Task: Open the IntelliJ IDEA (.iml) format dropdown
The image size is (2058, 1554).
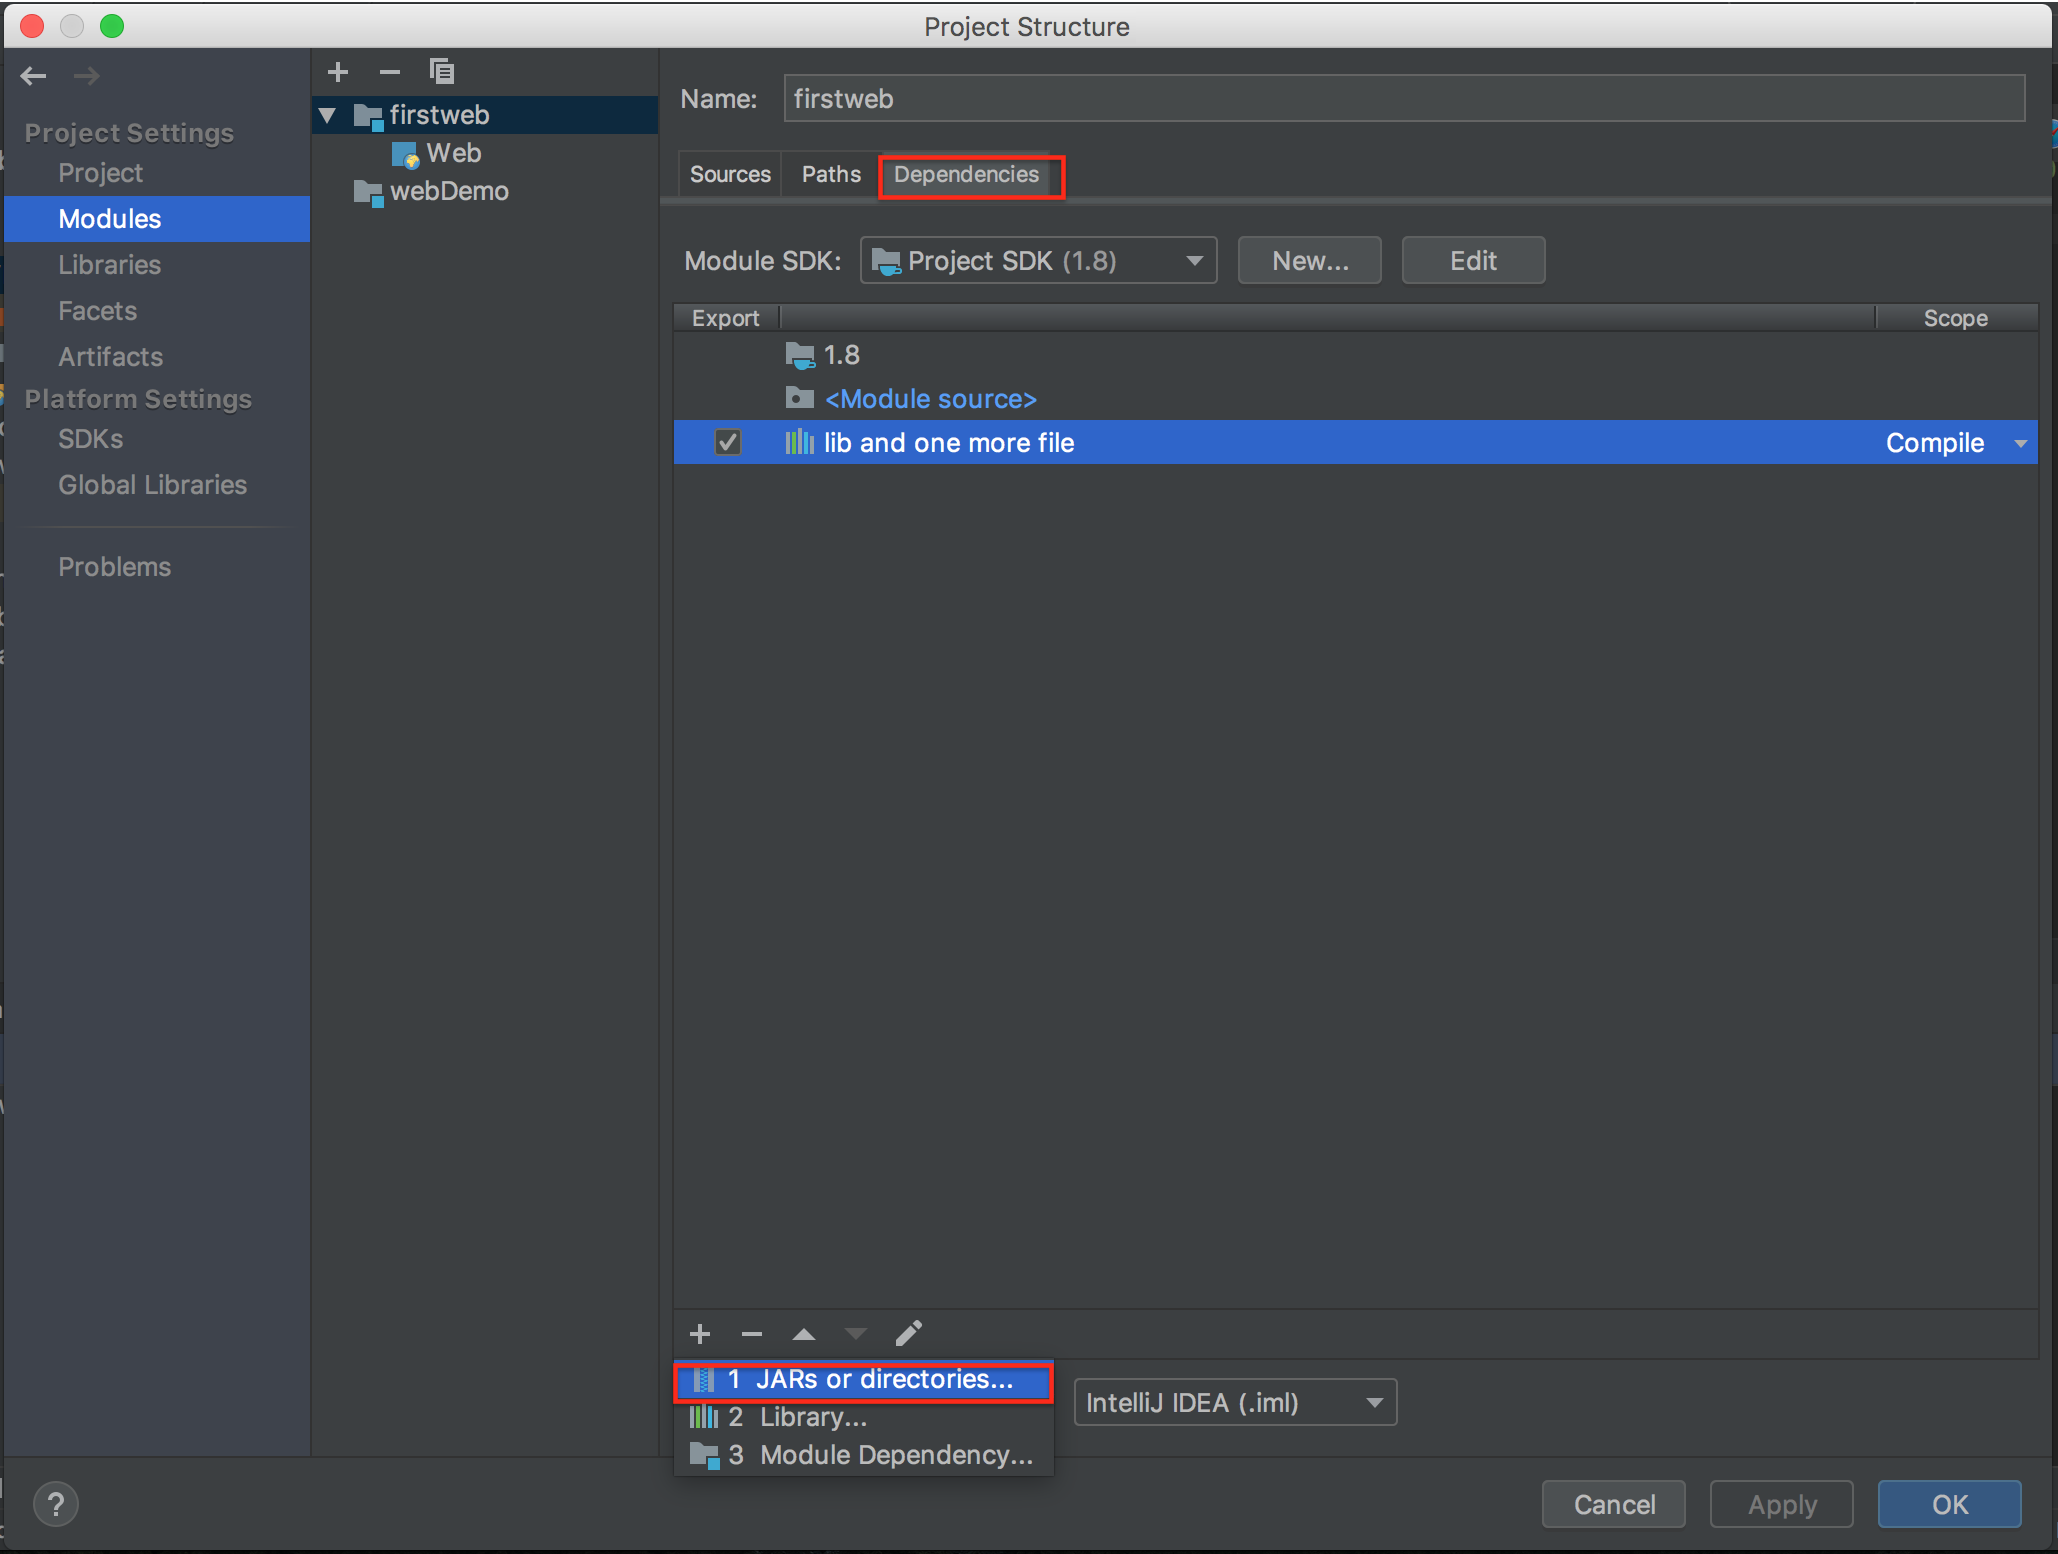Action: pos(1234,1403)
